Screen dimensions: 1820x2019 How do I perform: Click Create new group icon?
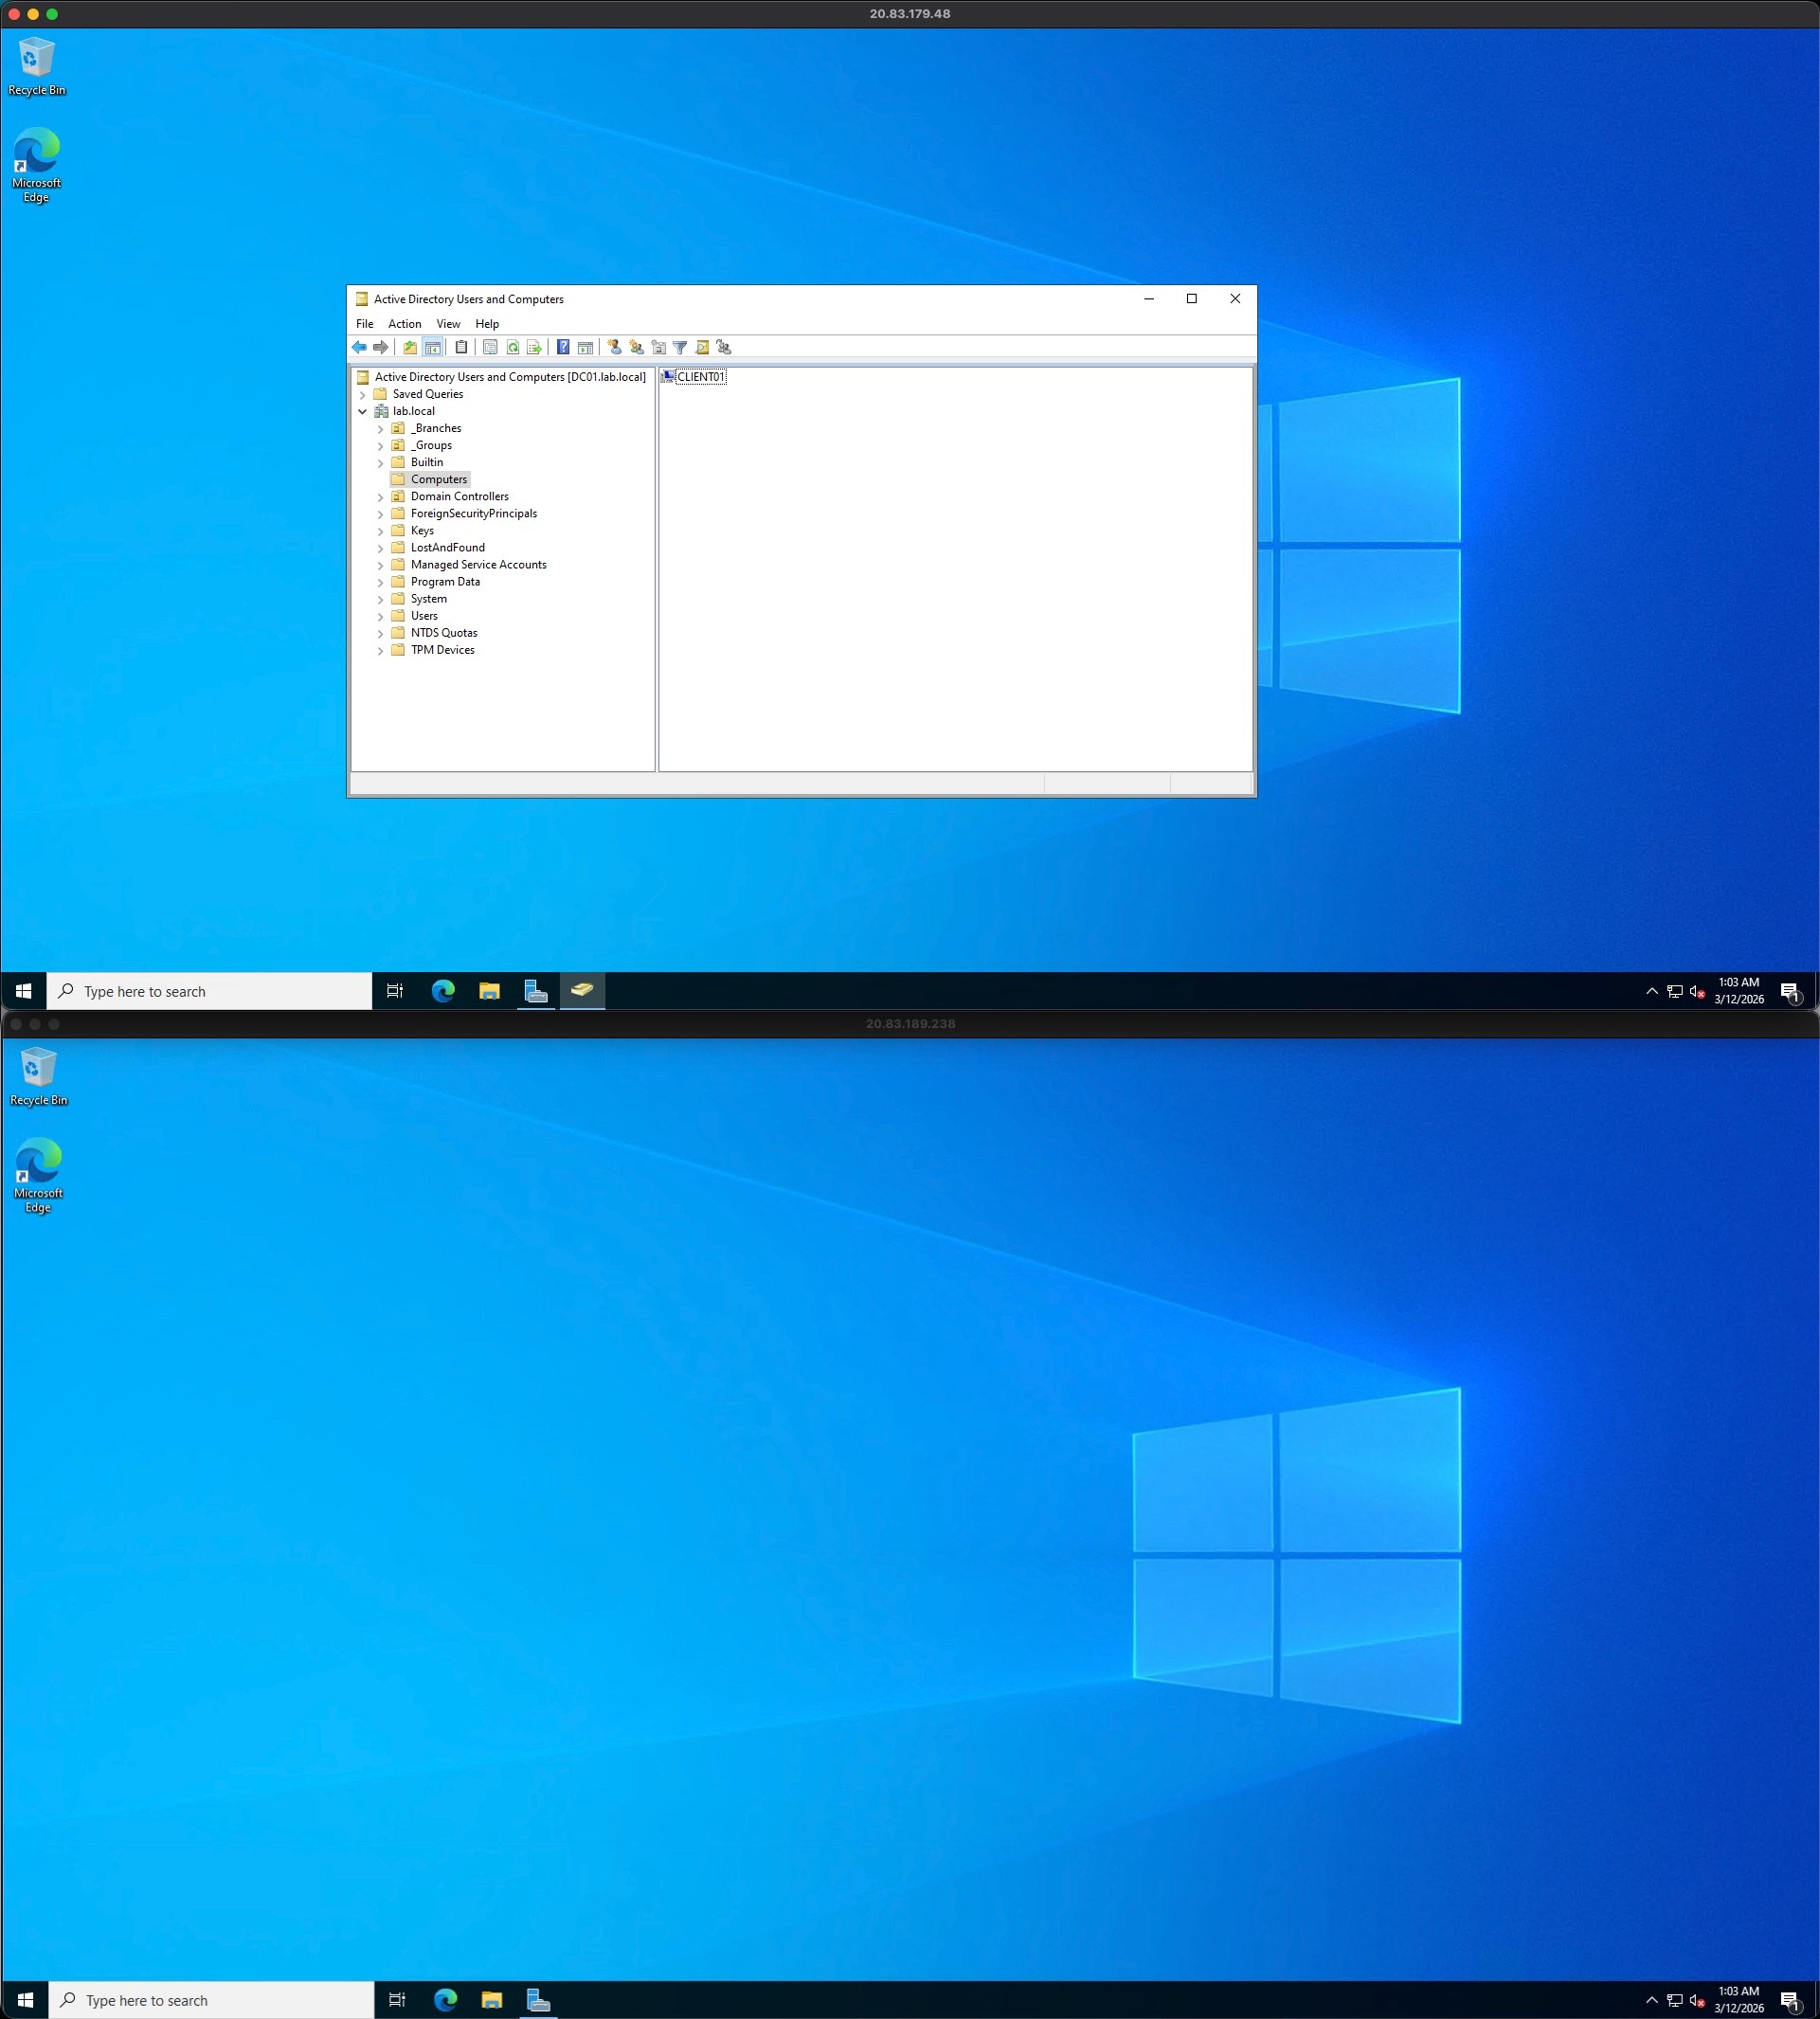[636, 347]
